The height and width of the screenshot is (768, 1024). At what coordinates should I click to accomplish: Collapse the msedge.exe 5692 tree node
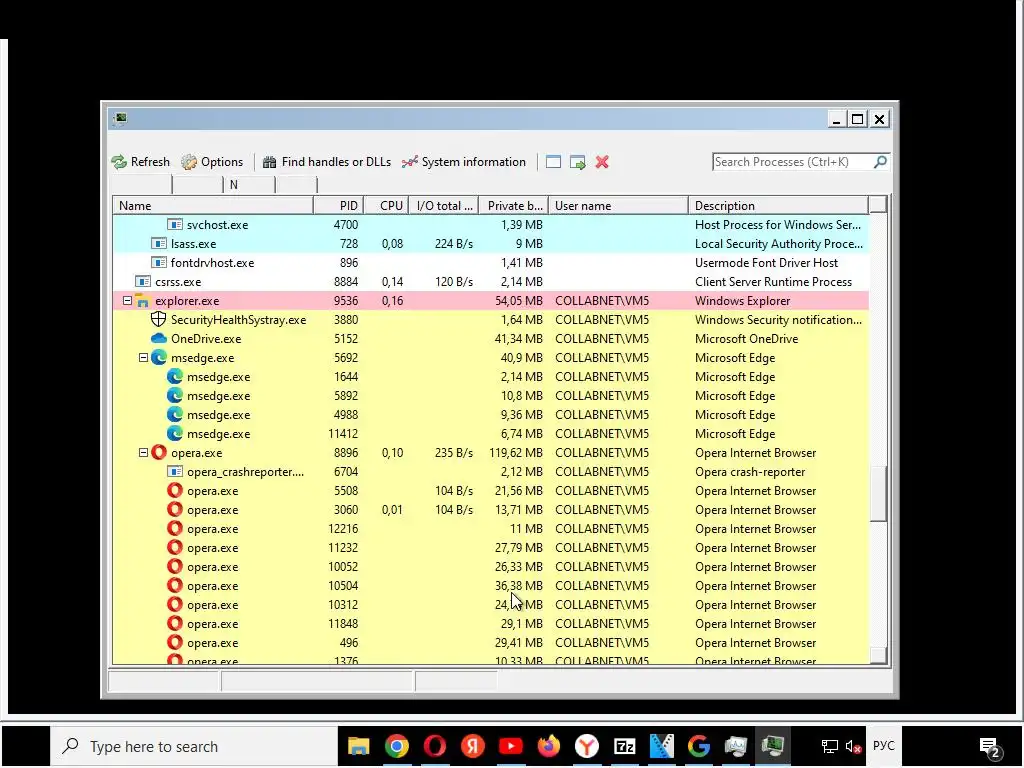(143, 358)
